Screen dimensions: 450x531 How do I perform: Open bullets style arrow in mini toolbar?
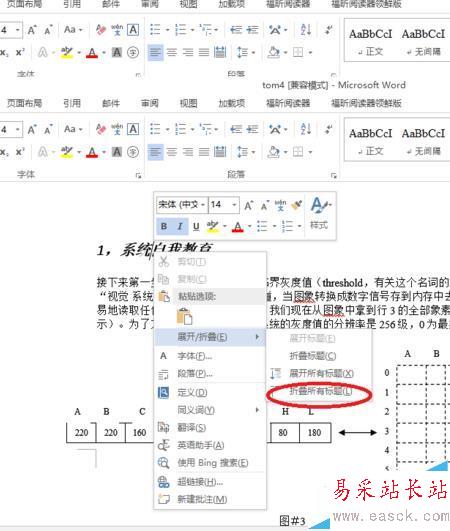(274, 226)
